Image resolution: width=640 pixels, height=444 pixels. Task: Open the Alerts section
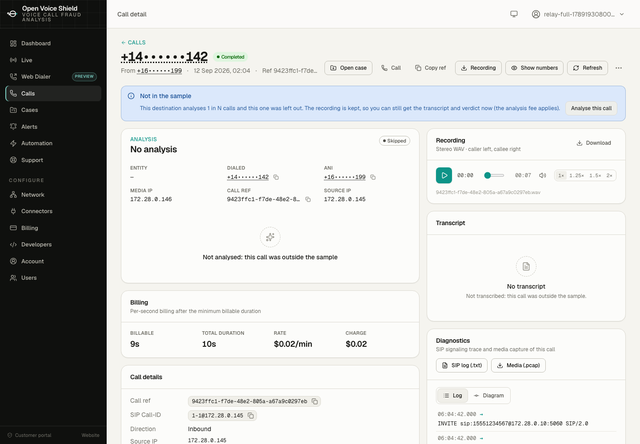pos(53,127)
